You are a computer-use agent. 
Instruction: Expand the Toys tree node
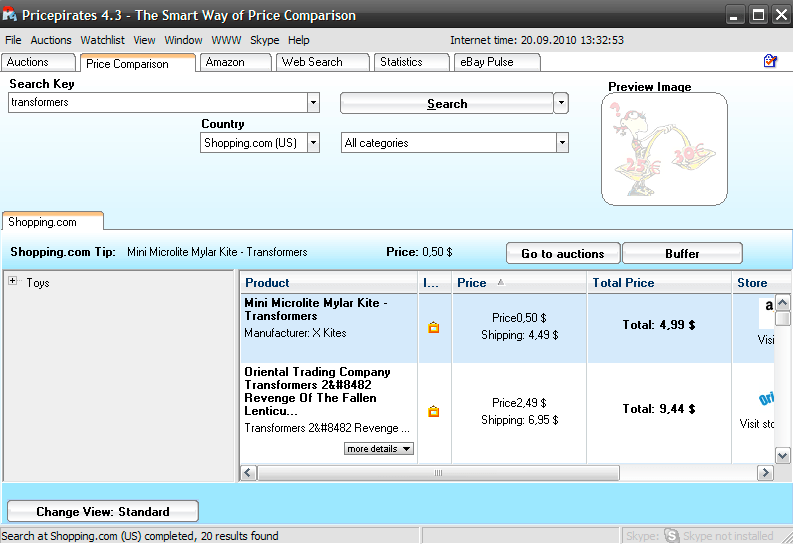pyautogui.click(x=13, y=281)
